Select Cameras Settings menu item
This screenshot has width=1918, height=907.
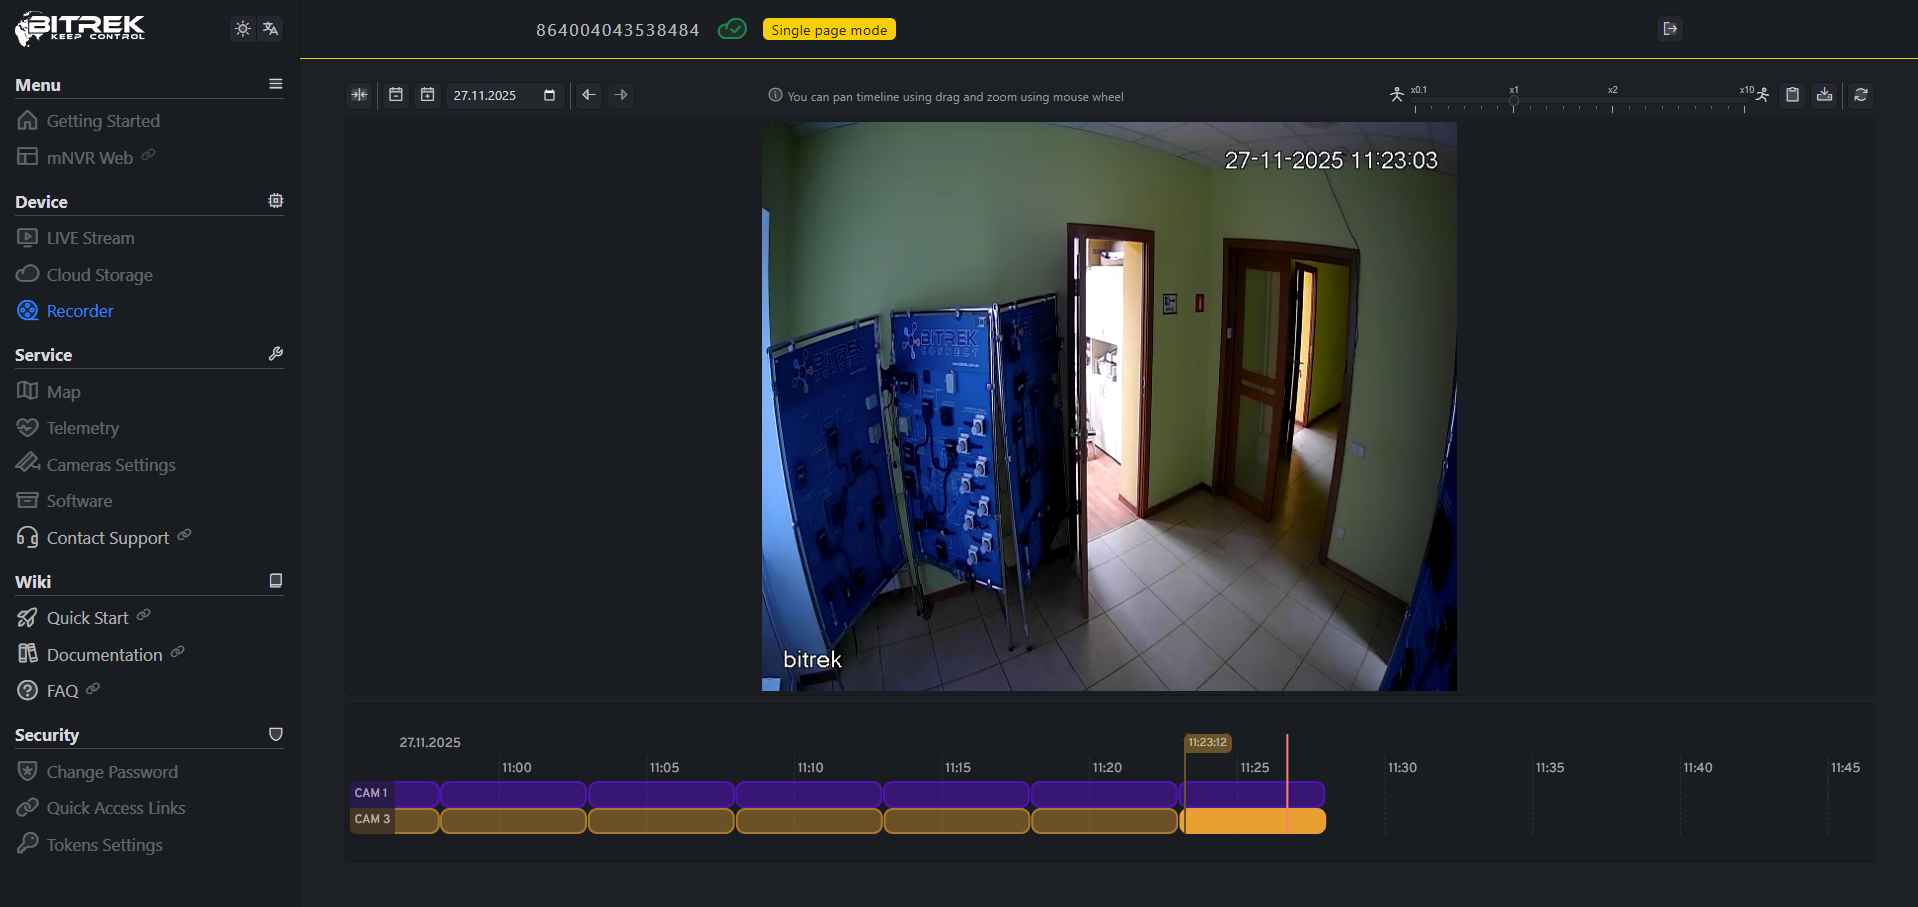coord(110,465)
